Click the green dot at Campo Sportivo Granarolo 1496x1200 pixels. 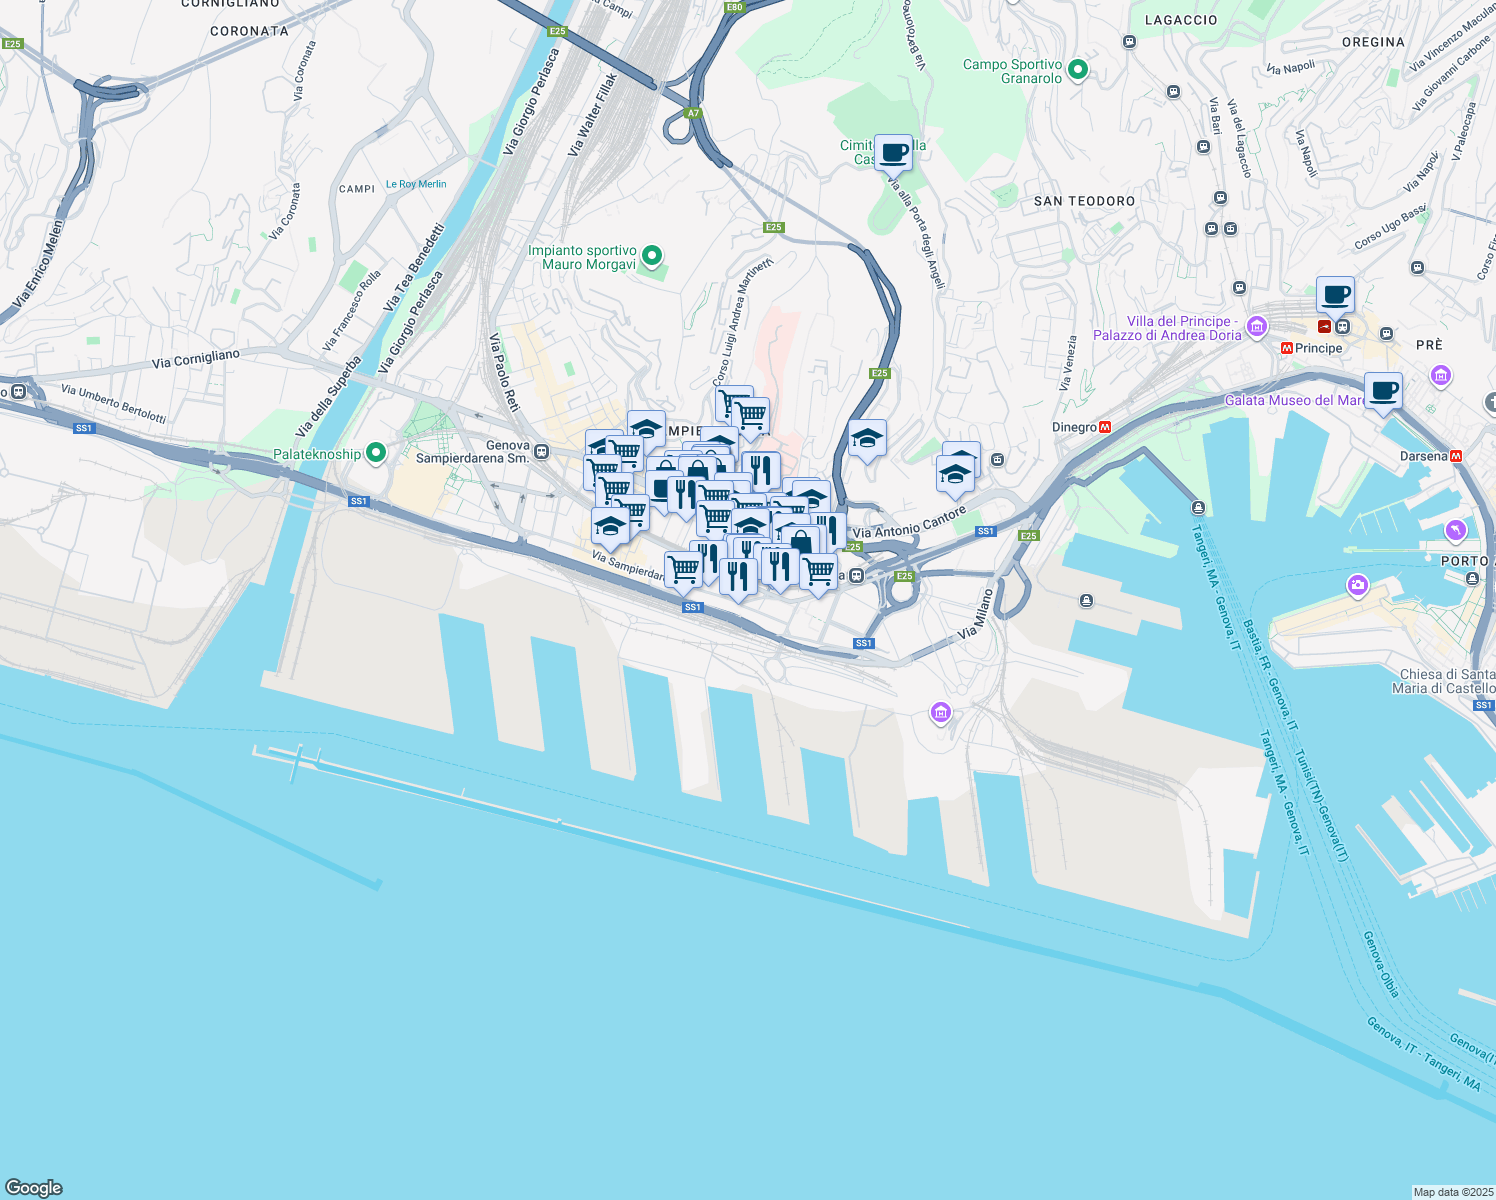point(1078,68)
